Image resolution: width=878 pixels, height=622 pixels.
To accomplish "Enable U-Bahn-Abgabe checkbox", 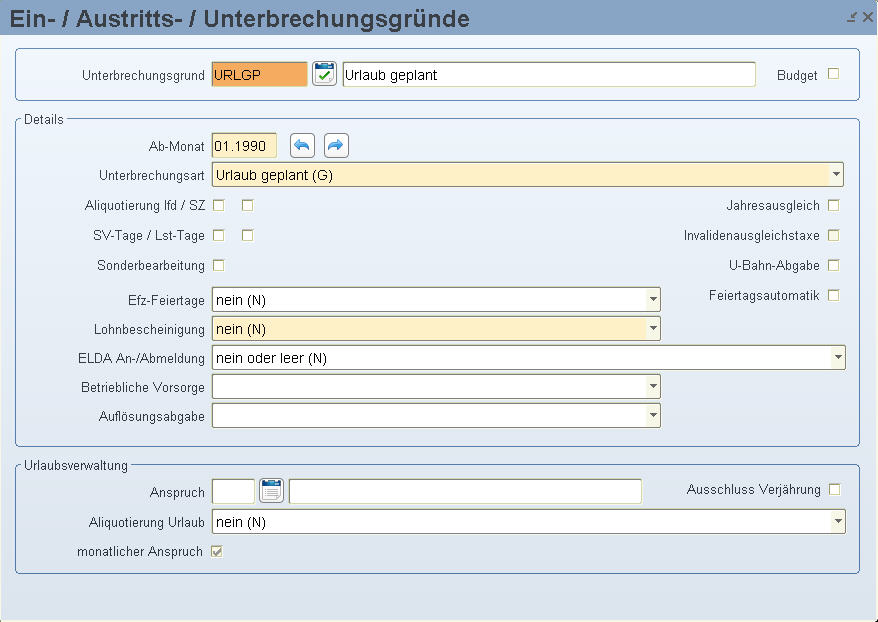I will (x=834, y=265).
